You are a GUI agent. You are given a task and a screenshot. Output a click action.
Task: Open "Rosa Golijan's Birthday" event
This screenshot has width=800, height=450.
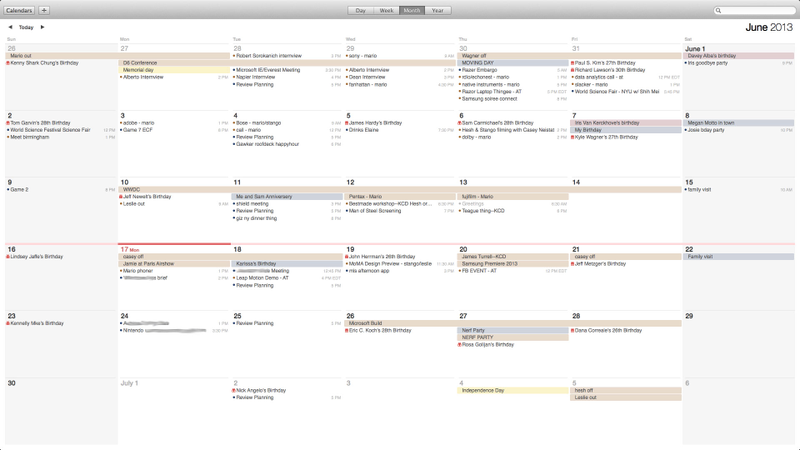(x=487, y=344)
